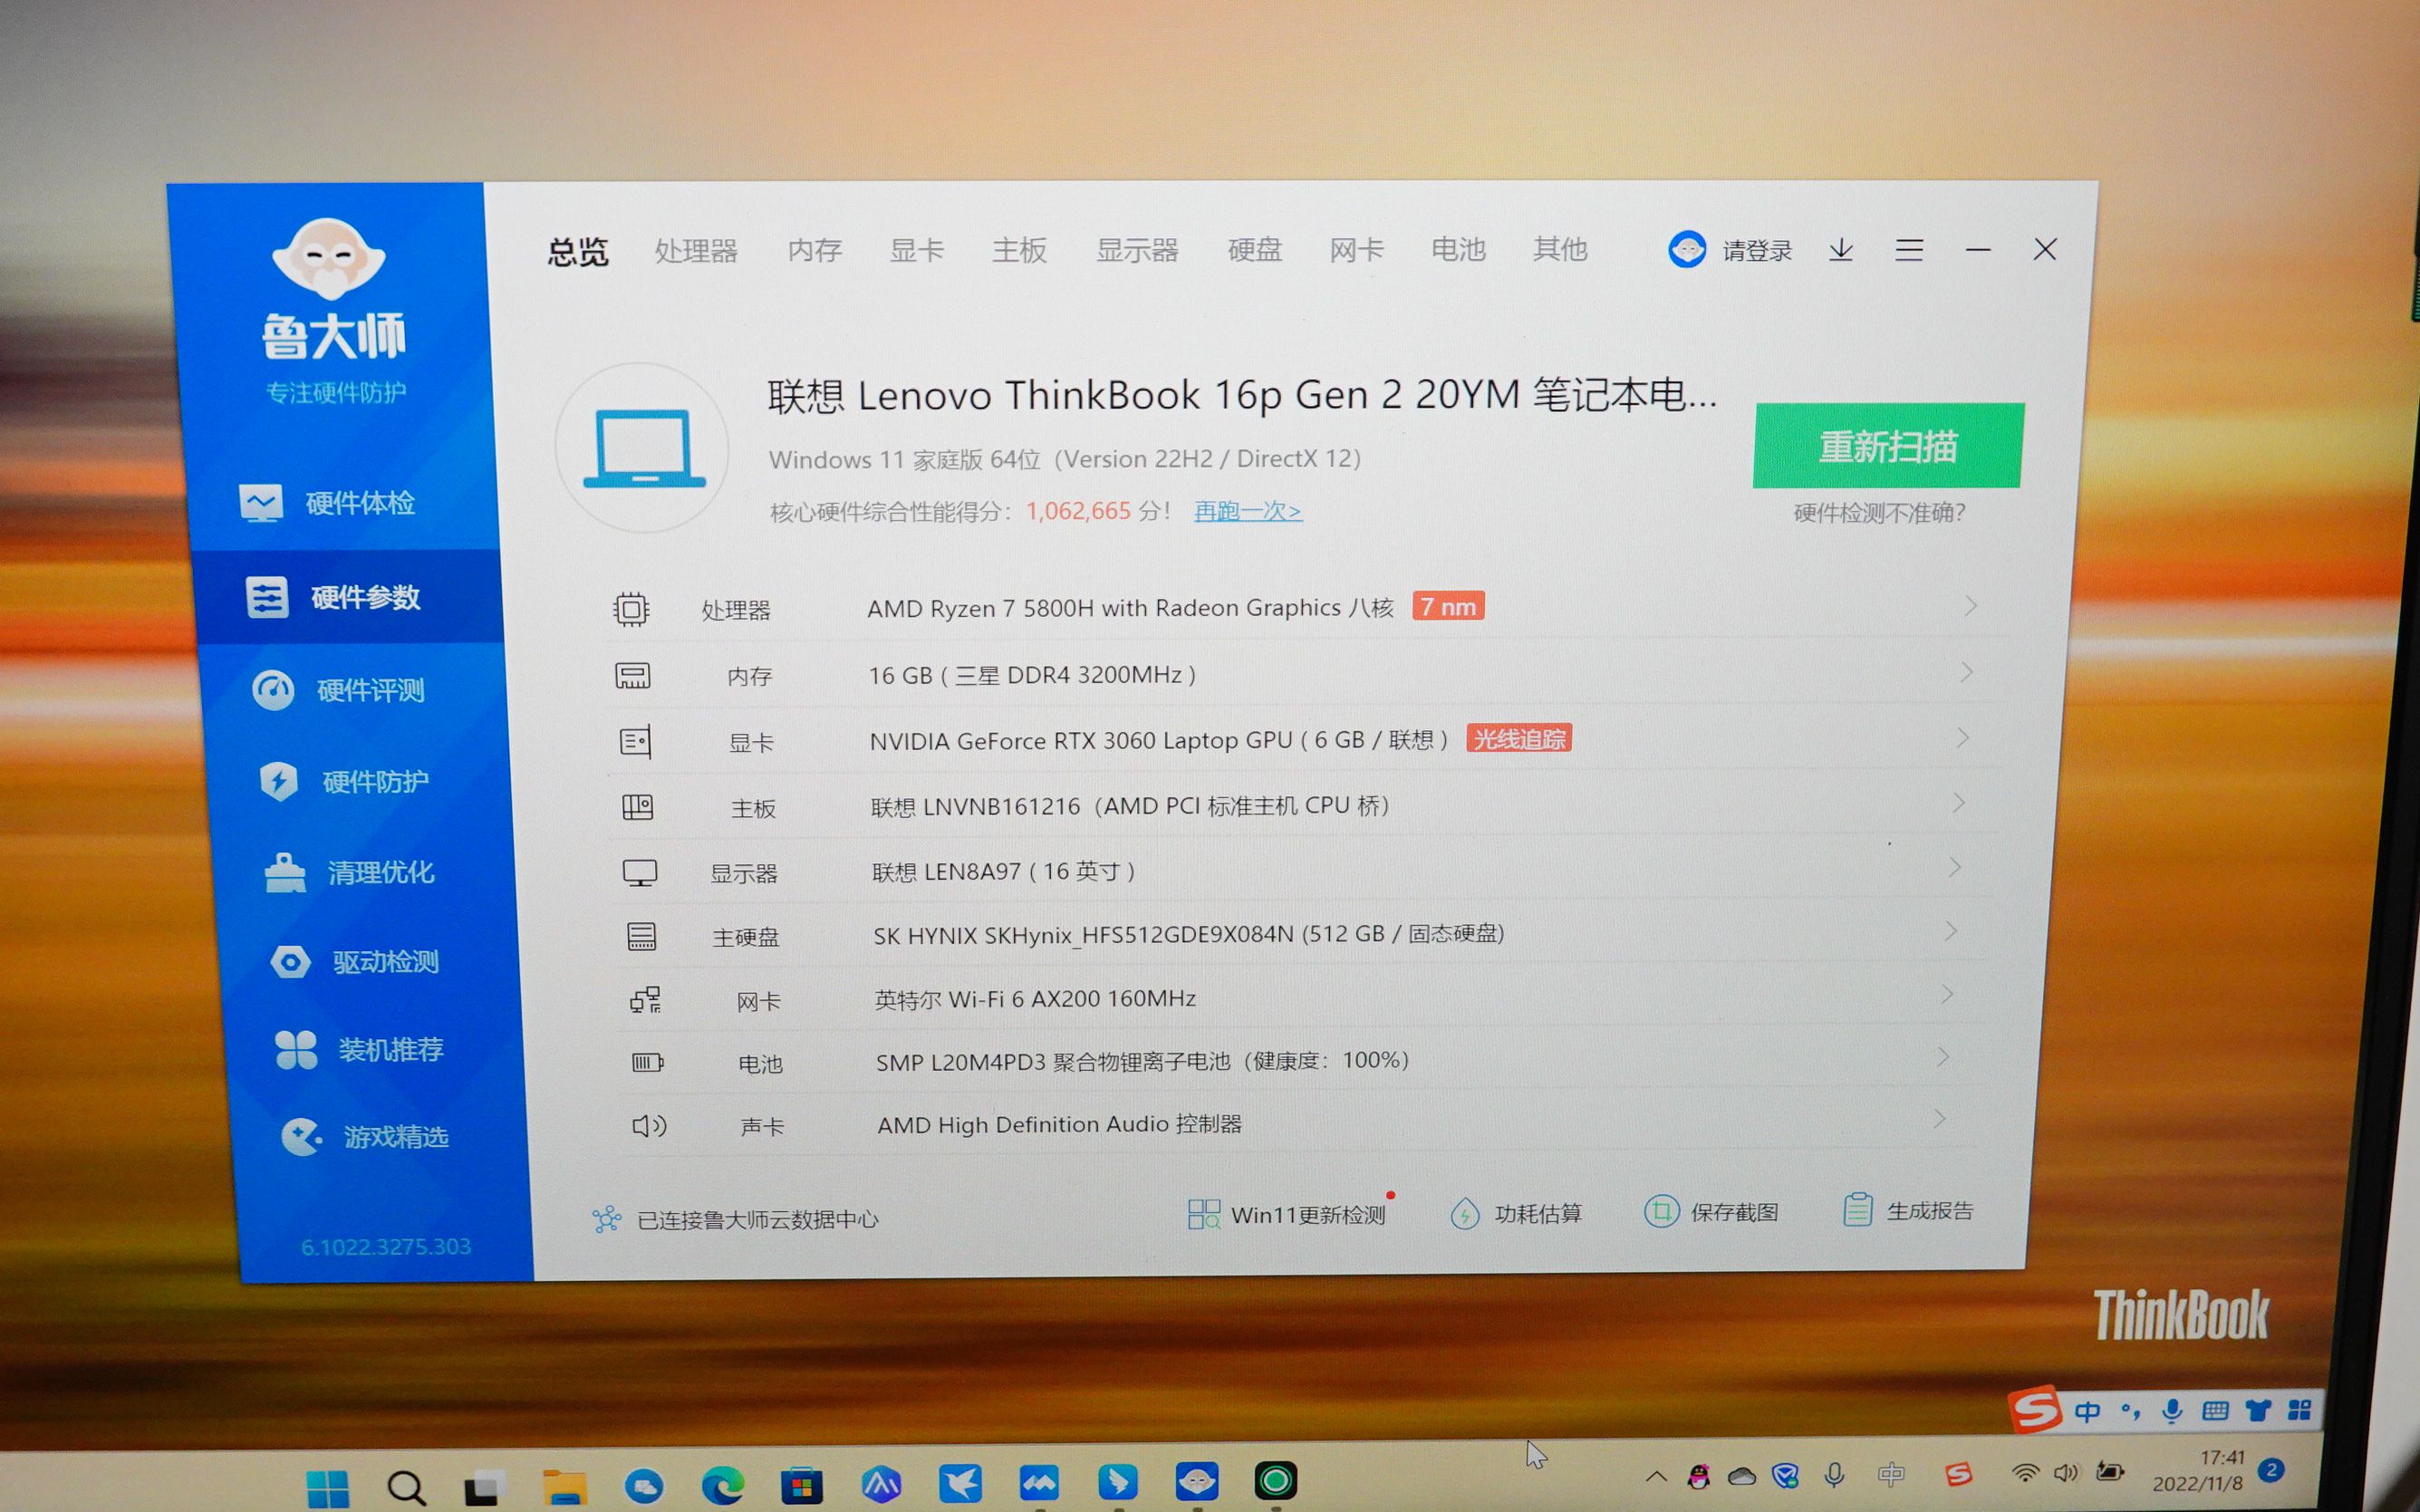Viewport: 2420px width, 1512px height.
Task: Click the 网卡 row network icon
Action: [x=645, y=1000]
